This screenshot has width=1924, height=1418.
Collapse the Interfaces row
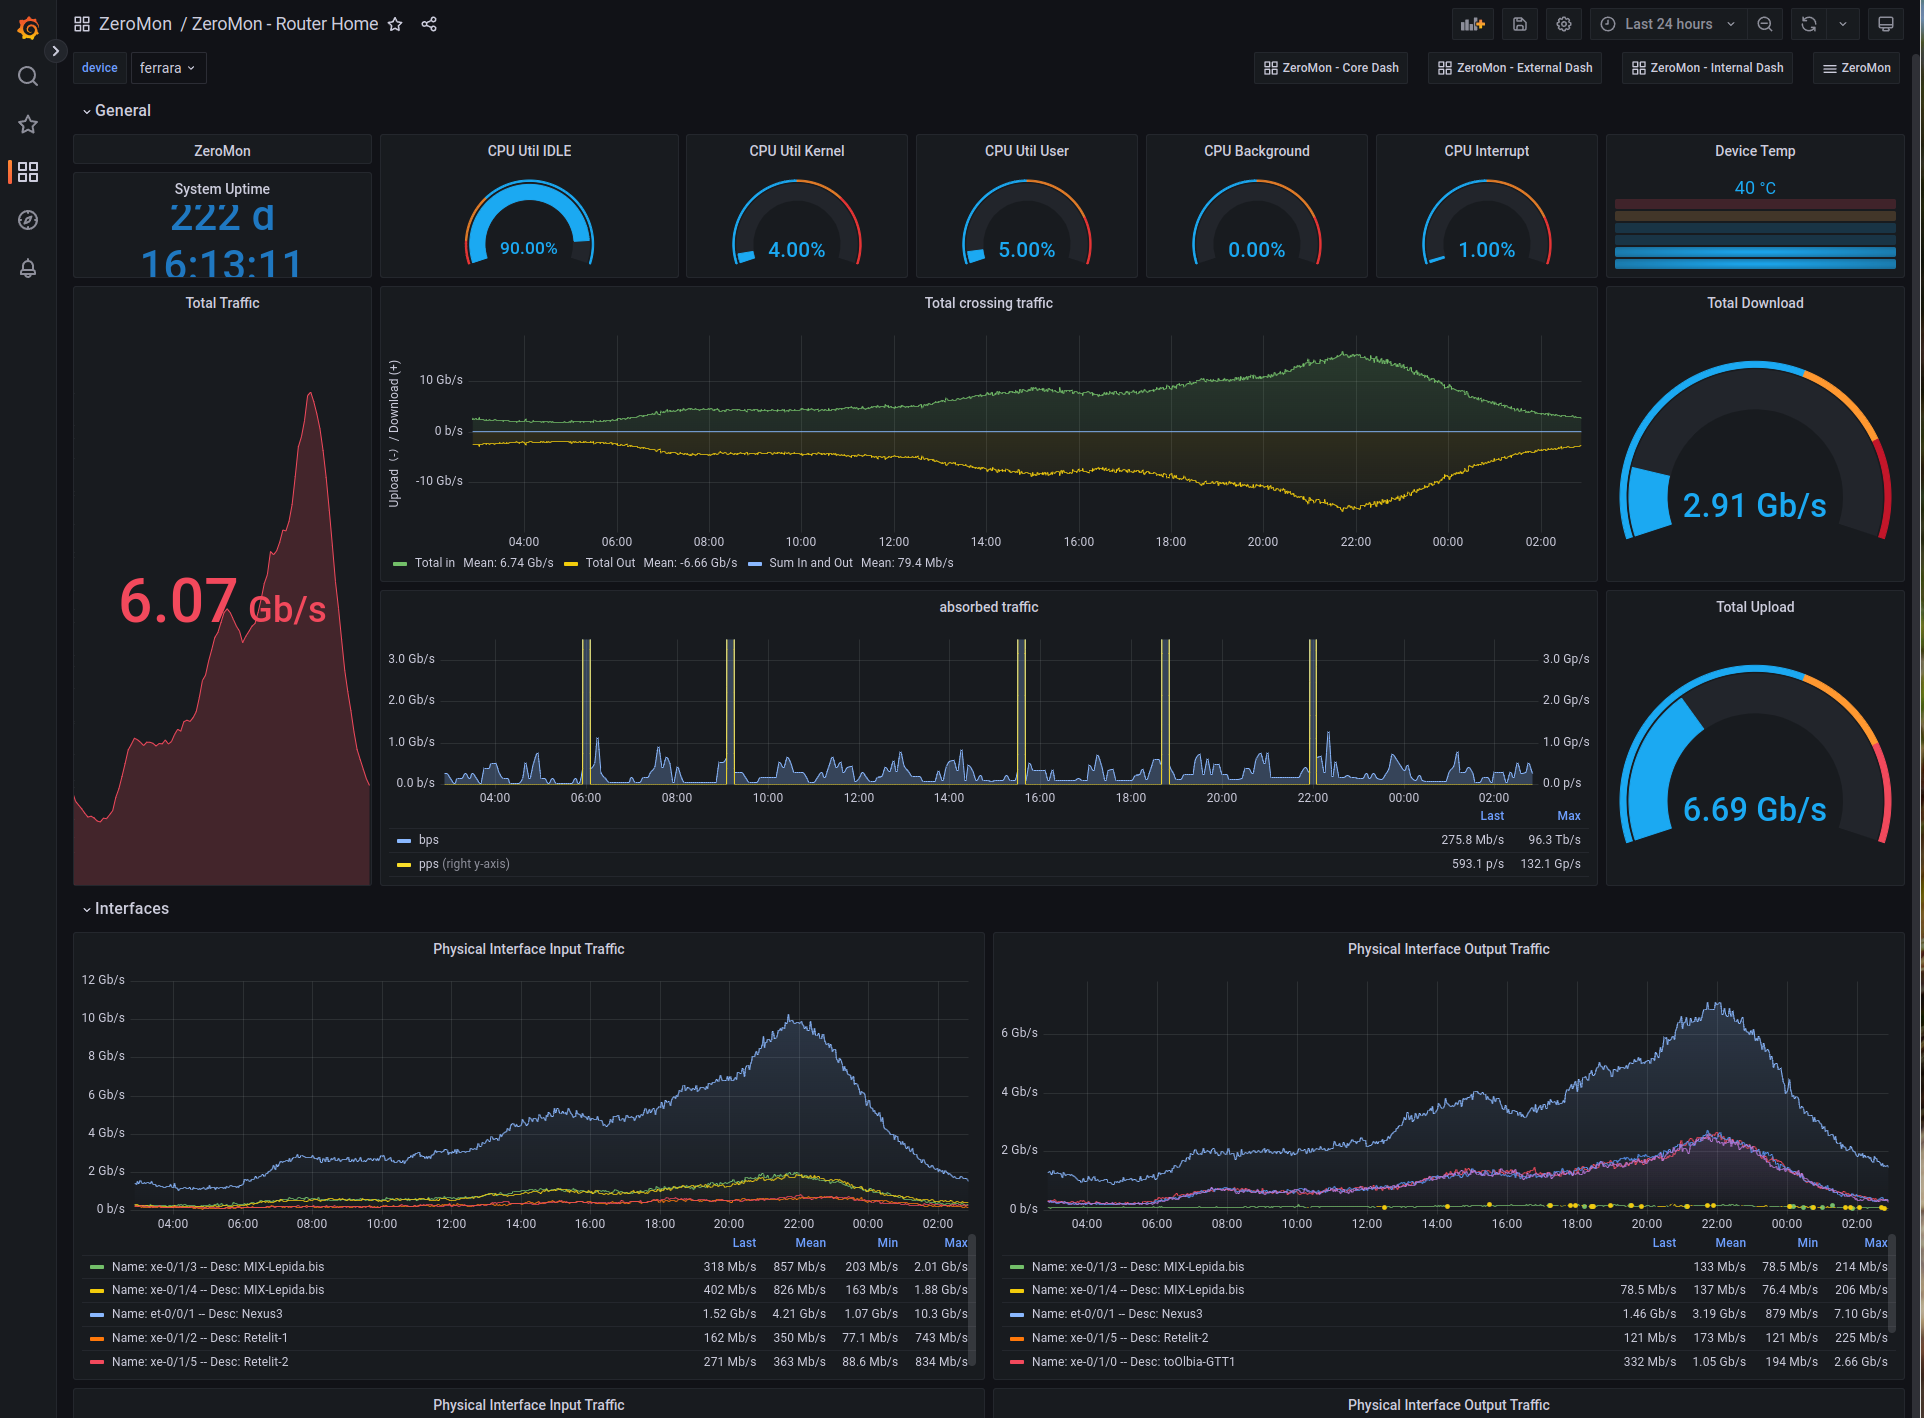(126, 909)
